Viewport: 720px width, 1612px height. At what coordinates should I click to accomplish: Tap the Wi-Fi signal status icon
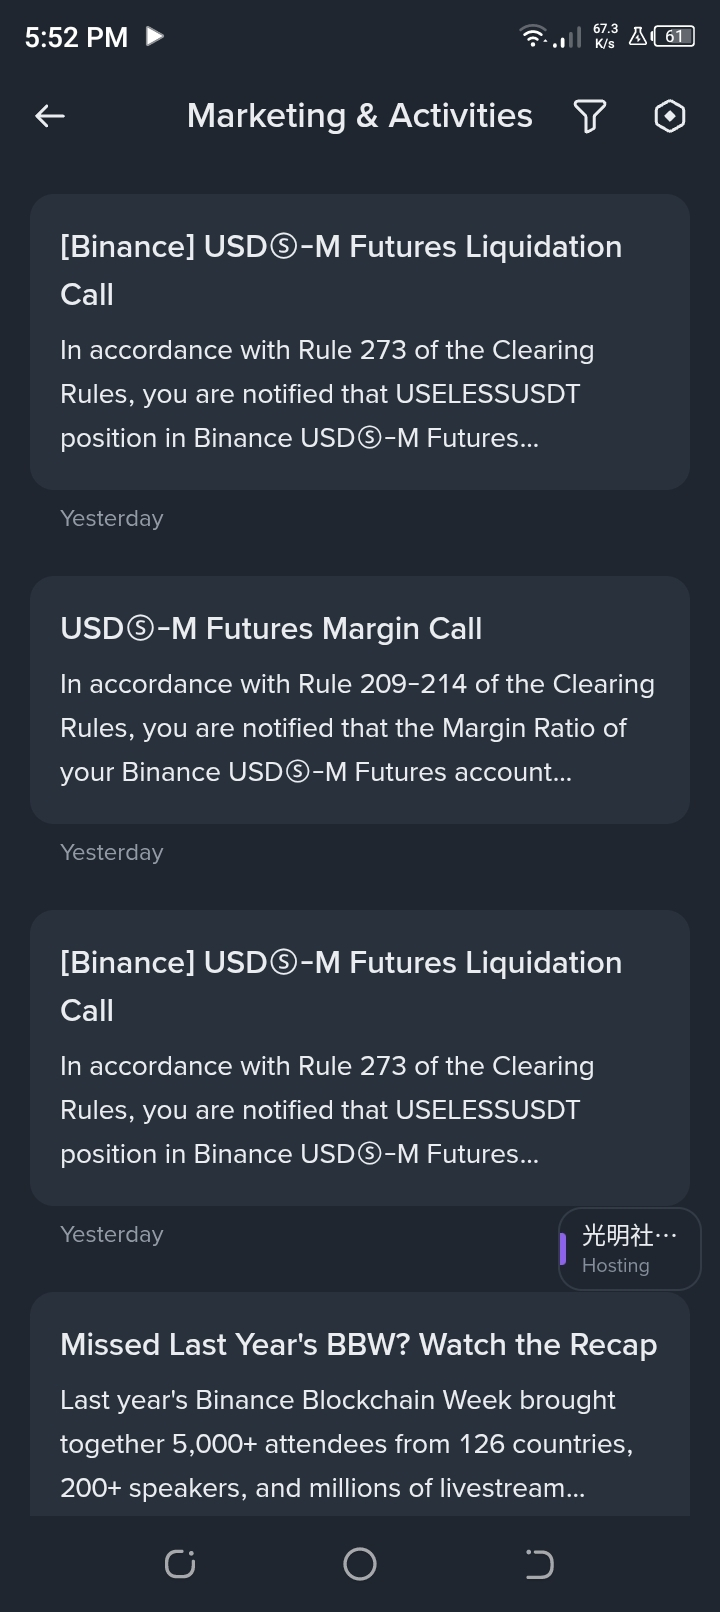coord(534,37)
